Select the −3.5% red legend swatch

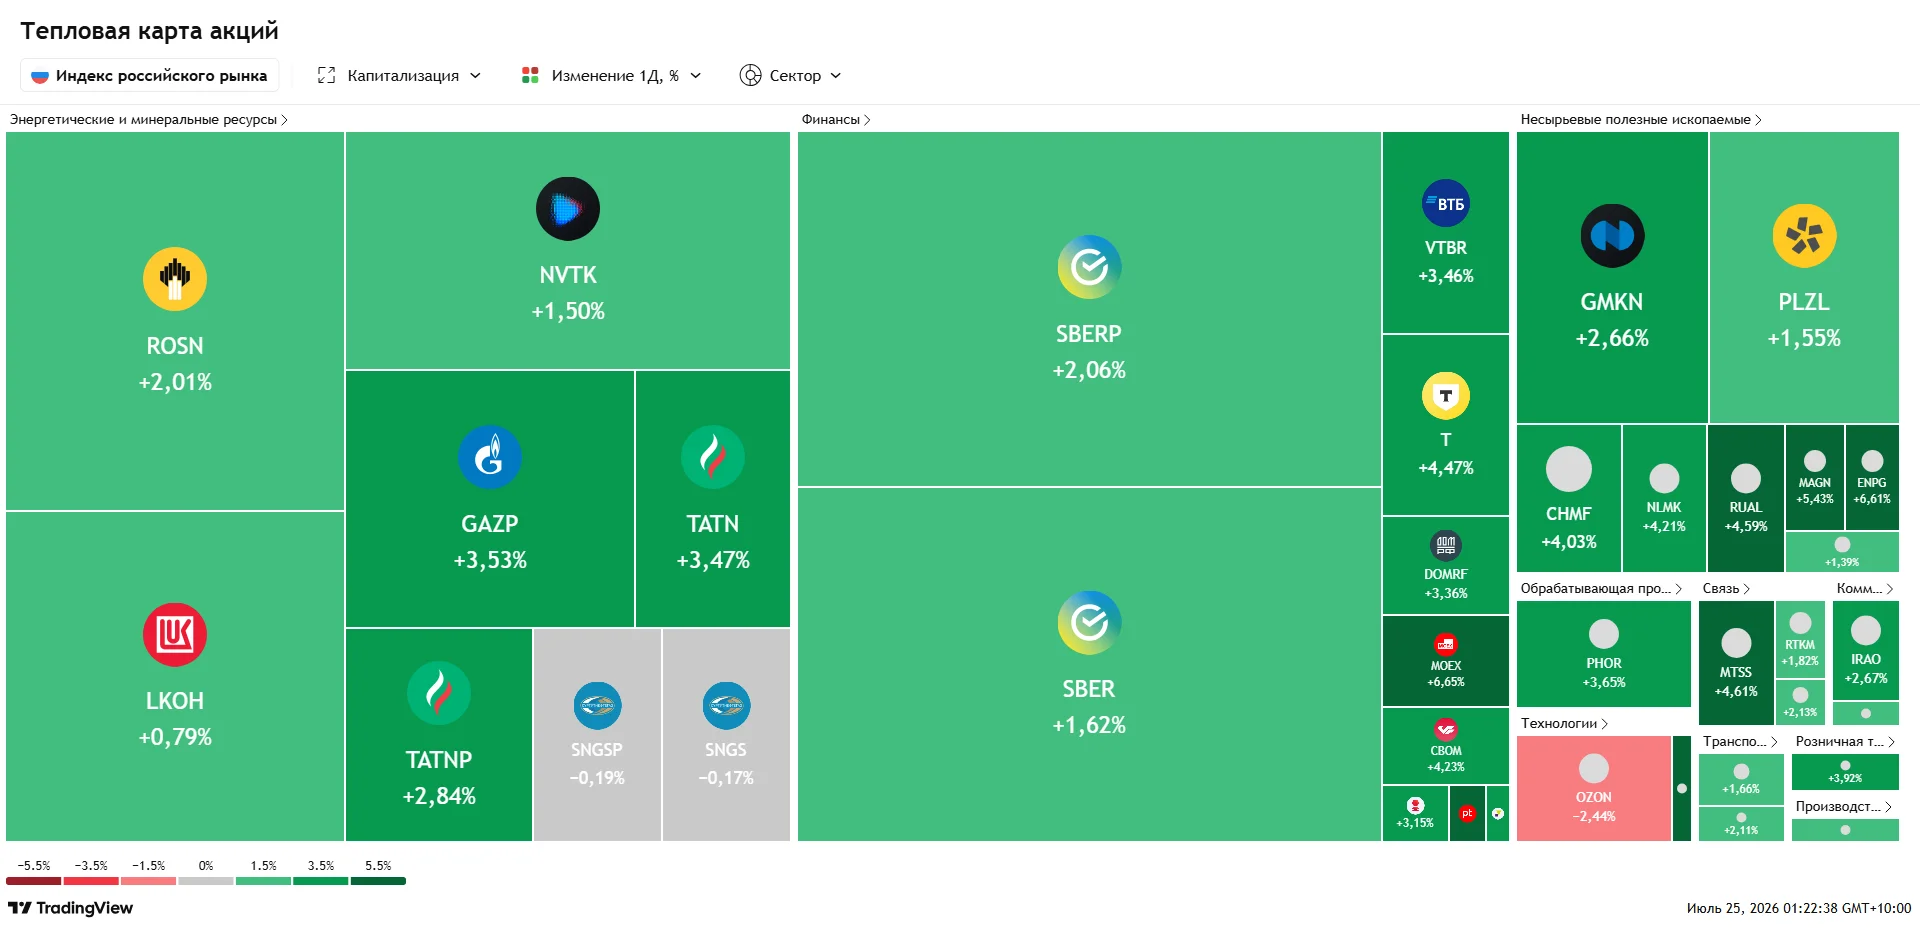[91, 881]
